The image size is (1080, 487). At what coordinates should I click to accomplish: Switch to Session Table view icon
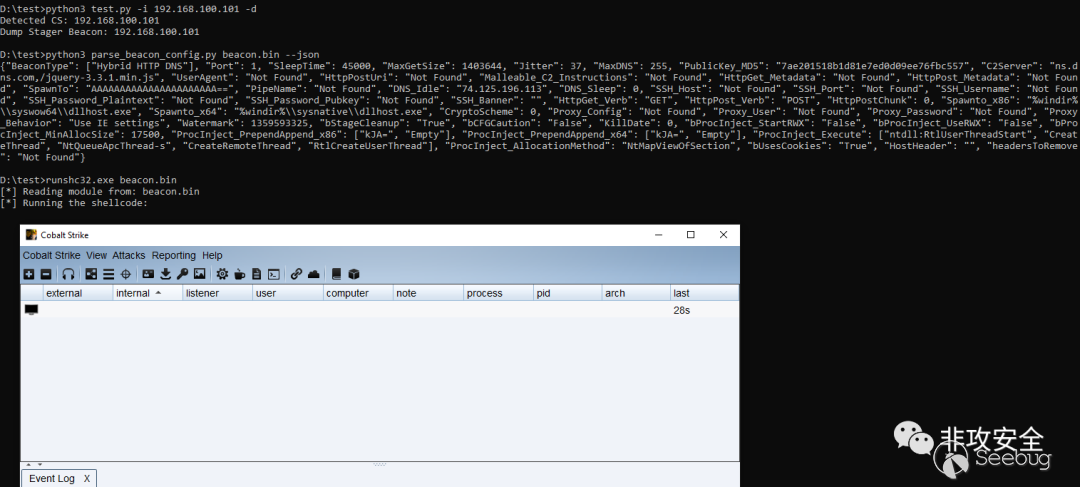click(x=109, y=274)
